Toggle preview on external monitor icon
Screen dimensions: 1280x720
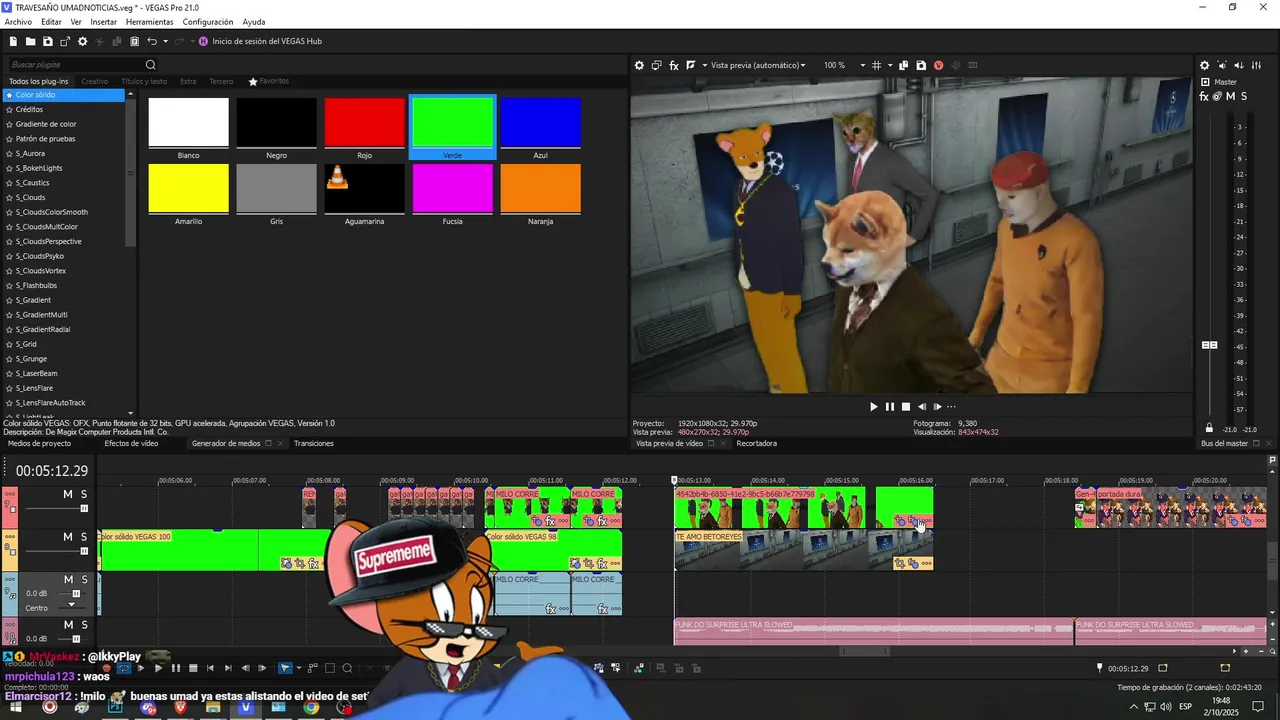pos(656,65)
